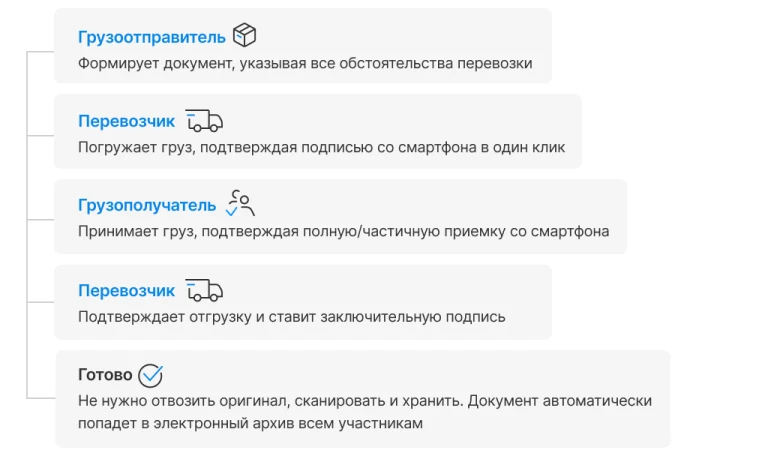Open the Грузоотправитель heading link
This screenshot has height=456, width=777.
coord(152,37)
